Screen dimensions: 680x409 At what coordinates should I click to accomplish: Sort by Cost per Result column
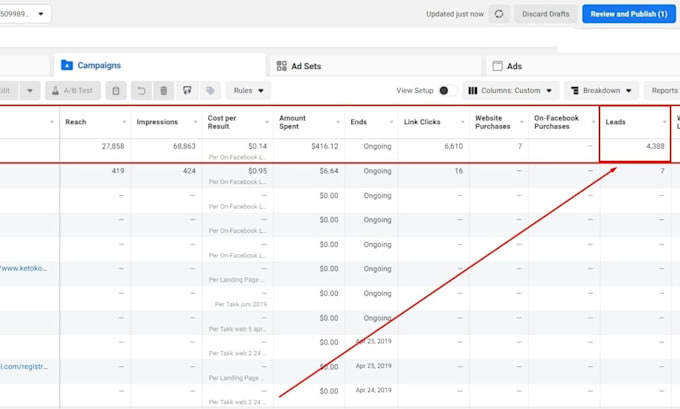click(222, 122)
